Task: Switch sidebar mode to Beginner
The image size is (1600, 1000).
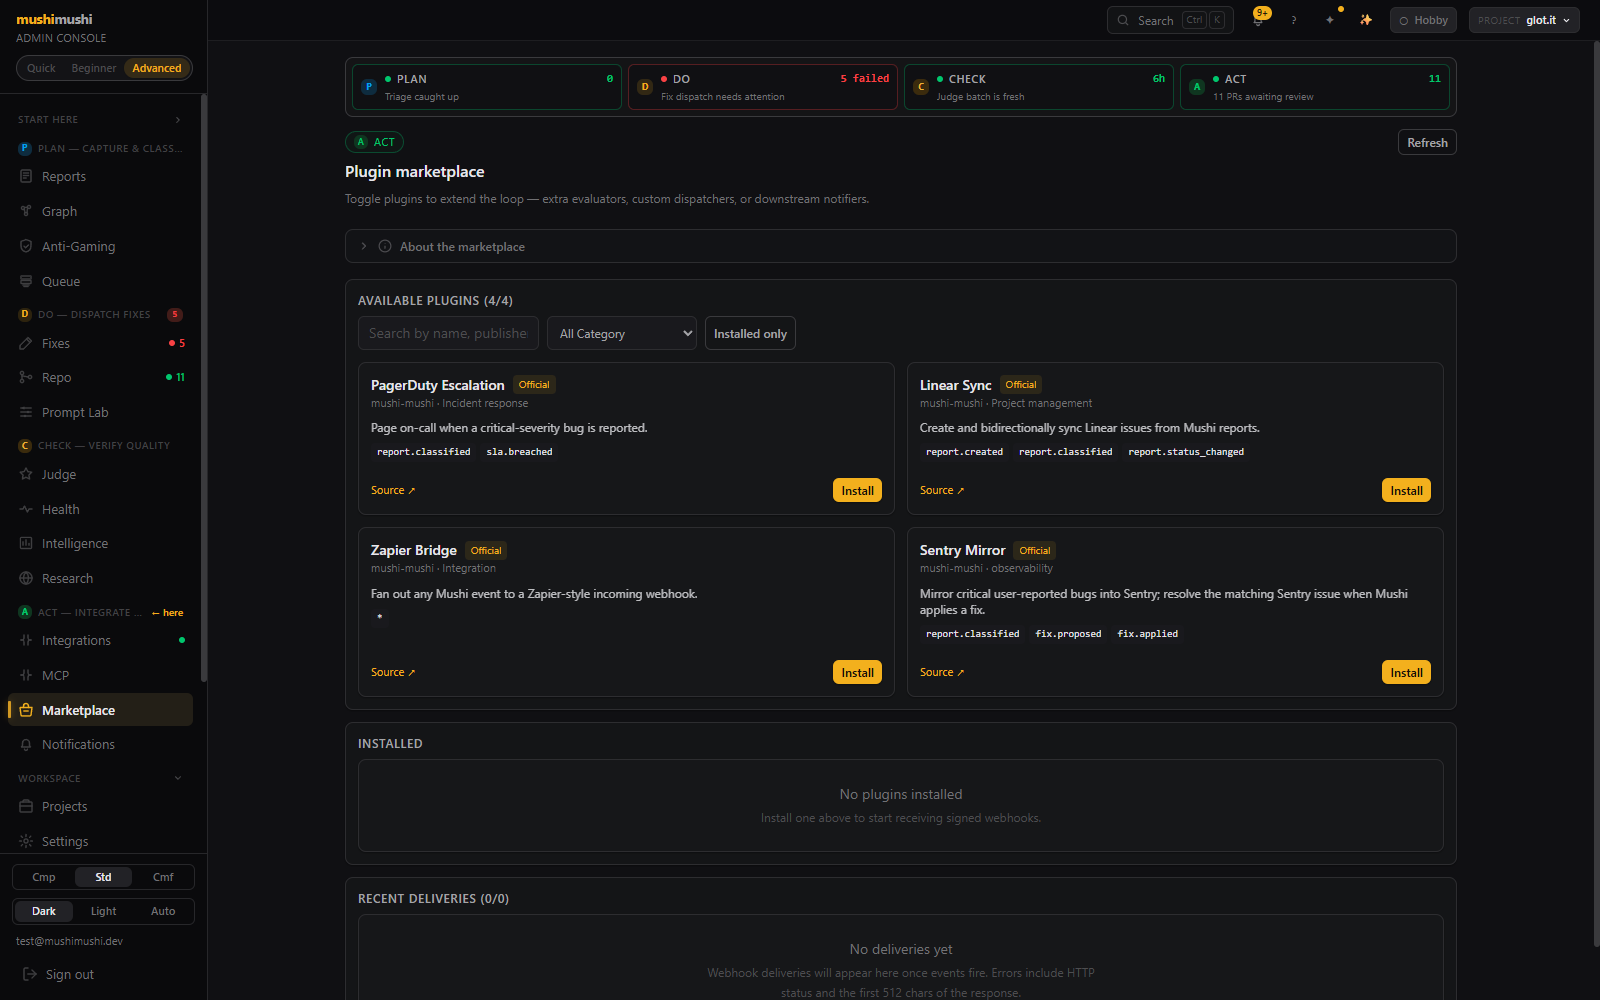Action: [x=93, y=68]
